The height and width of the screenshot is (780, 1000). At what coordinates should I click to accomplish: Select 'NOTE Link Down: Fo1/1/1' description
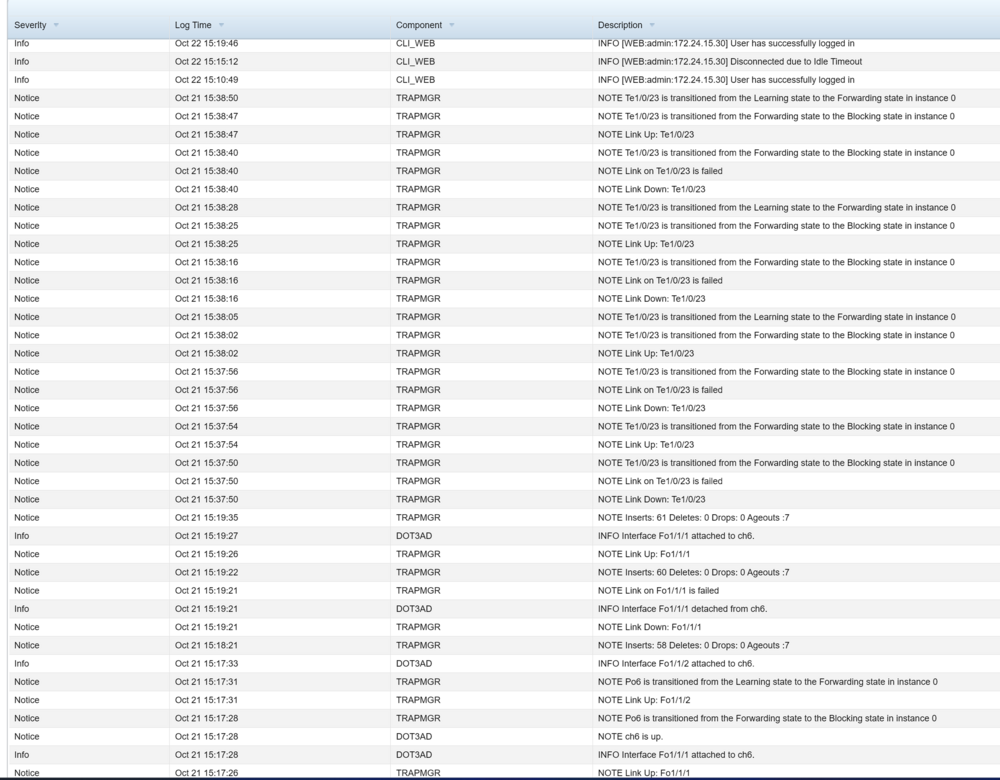pos(649,628)
